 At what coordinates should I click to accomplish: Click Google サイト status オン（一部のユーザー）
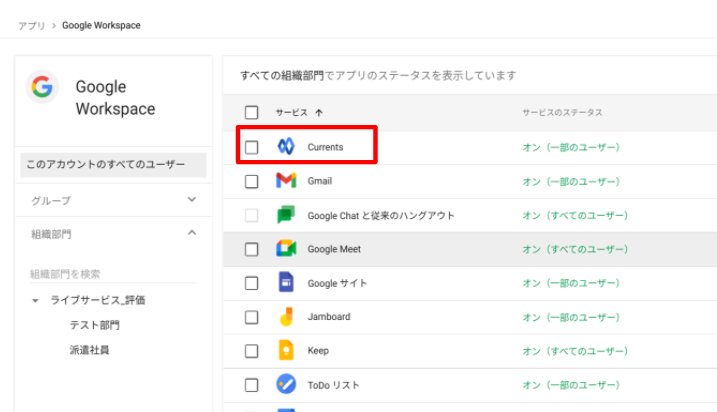coord(571,283)
